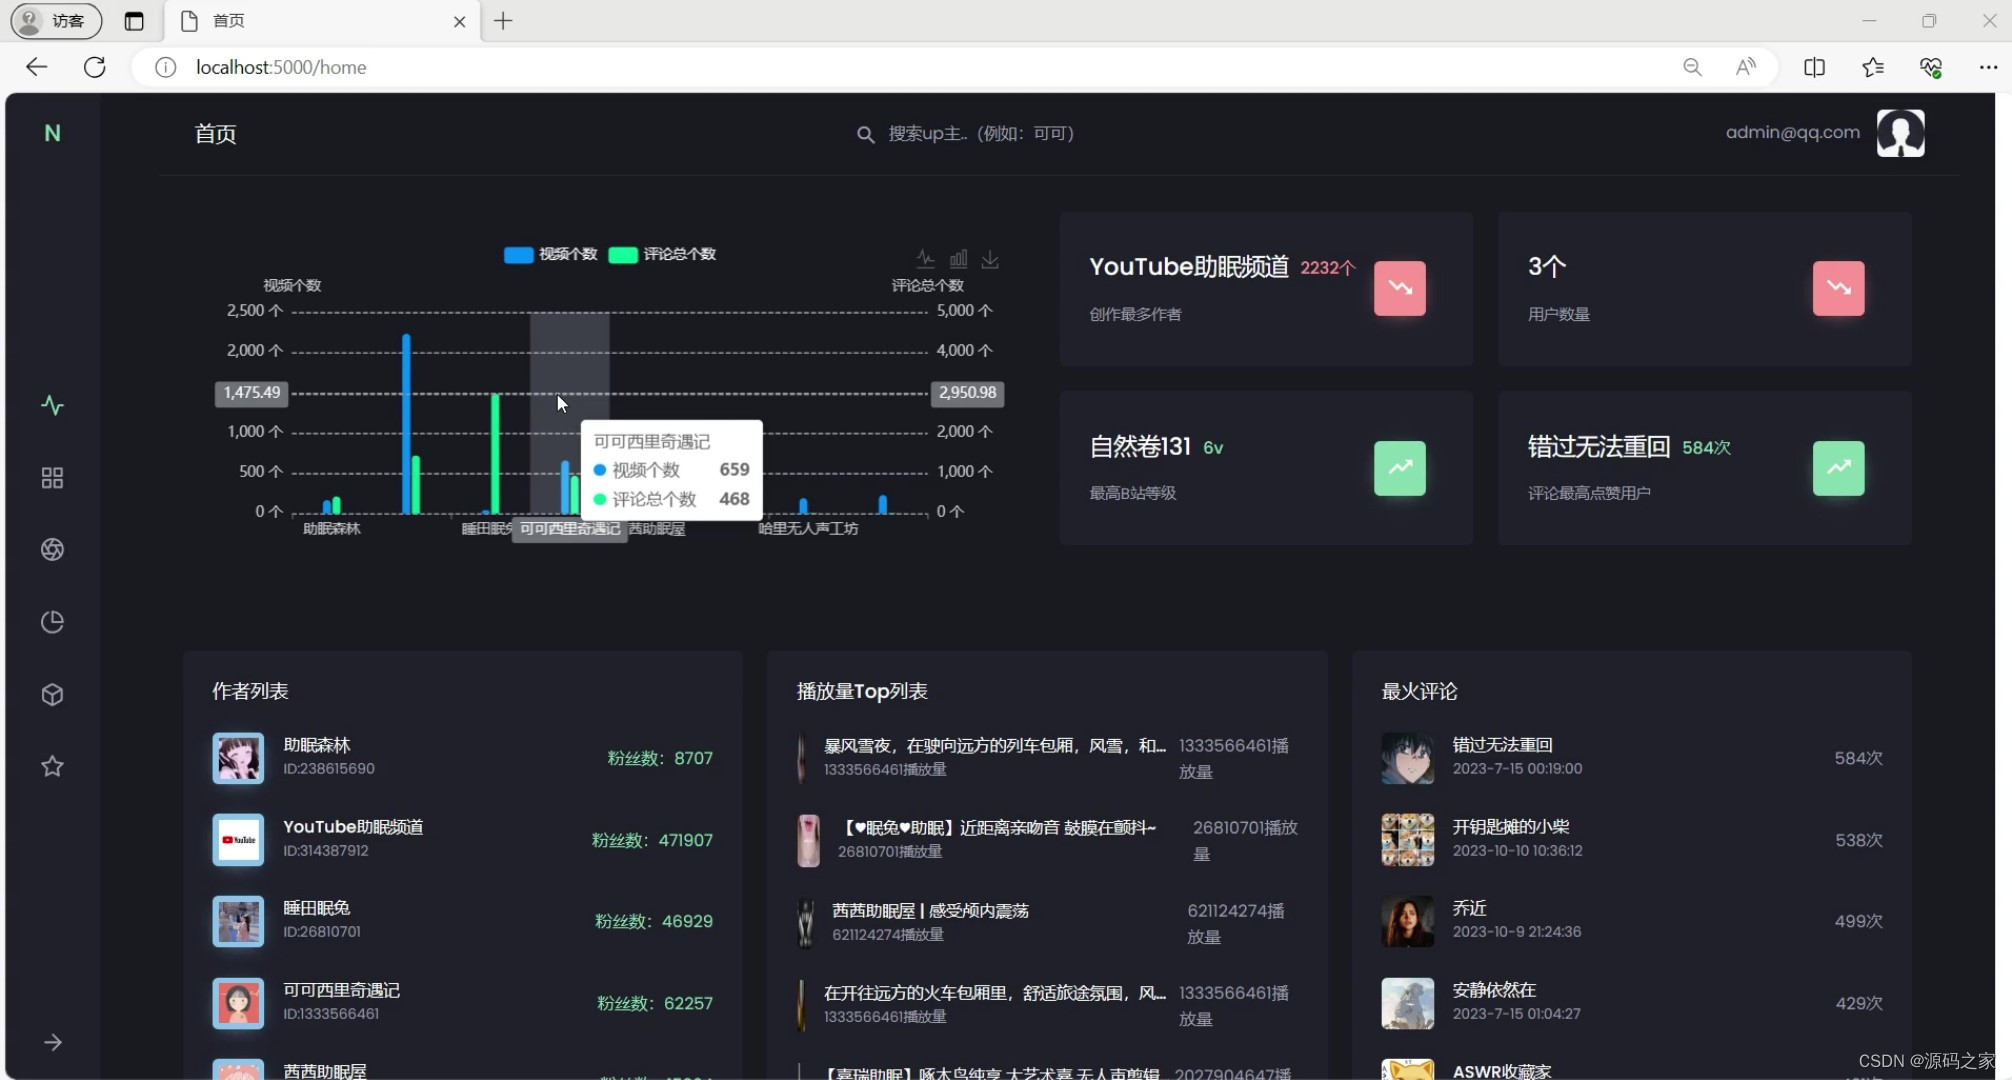This screenshot has height=1080, width=2012.
Task: View site information icon in address bar
Action: coord(166,67)
